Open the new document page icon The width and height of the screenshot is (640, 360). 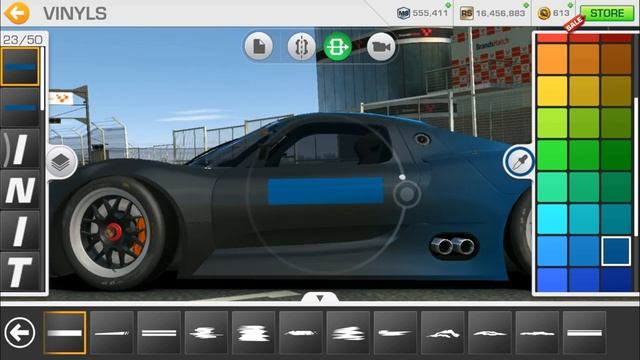tap(259, 47)
